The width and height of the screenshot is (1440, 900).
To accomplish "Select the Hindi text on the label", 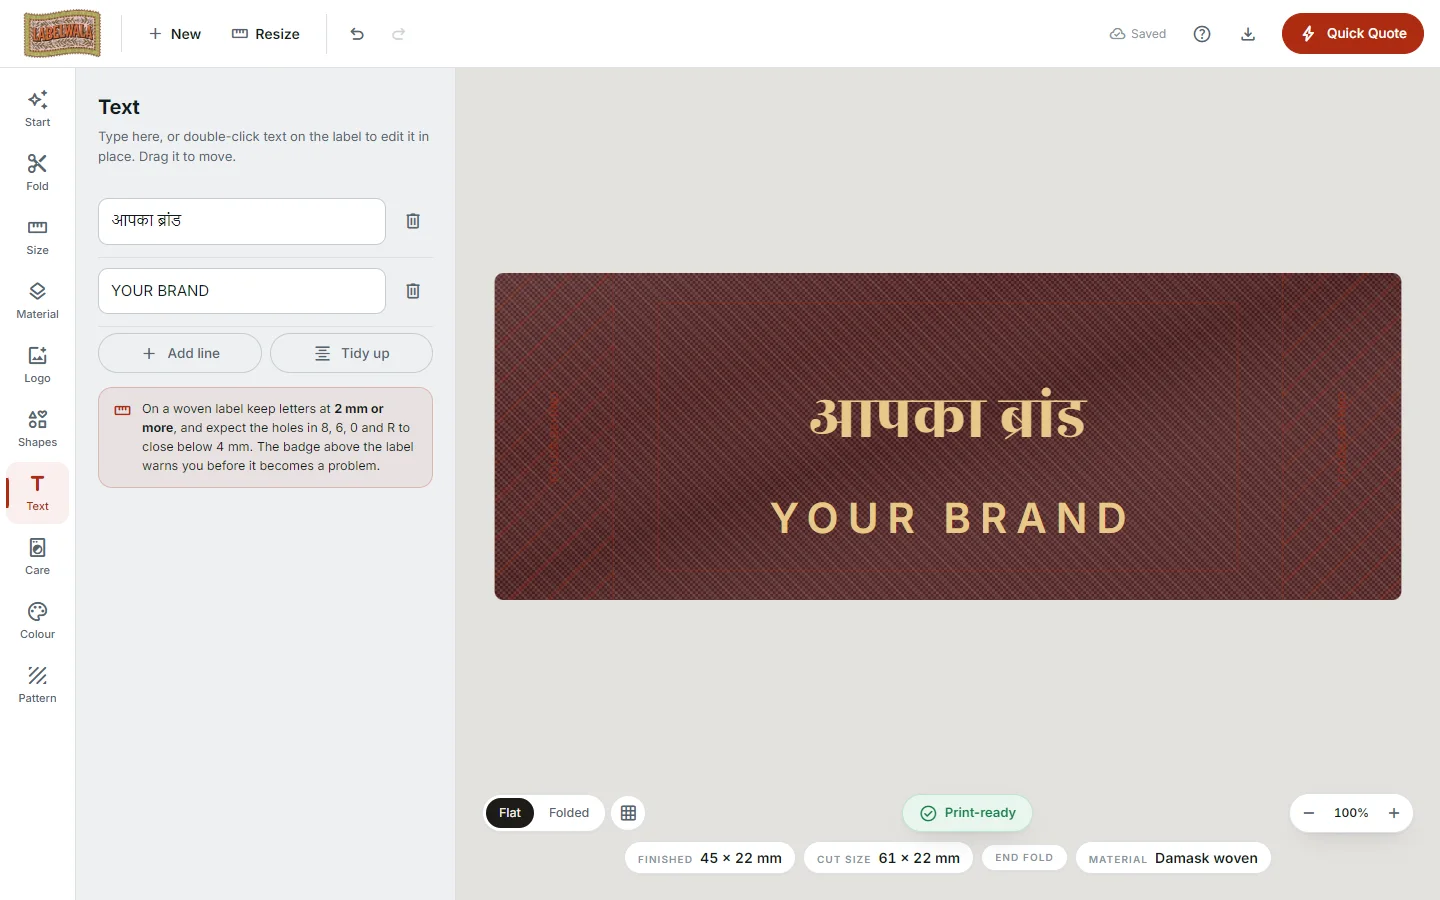I will 948,417.
